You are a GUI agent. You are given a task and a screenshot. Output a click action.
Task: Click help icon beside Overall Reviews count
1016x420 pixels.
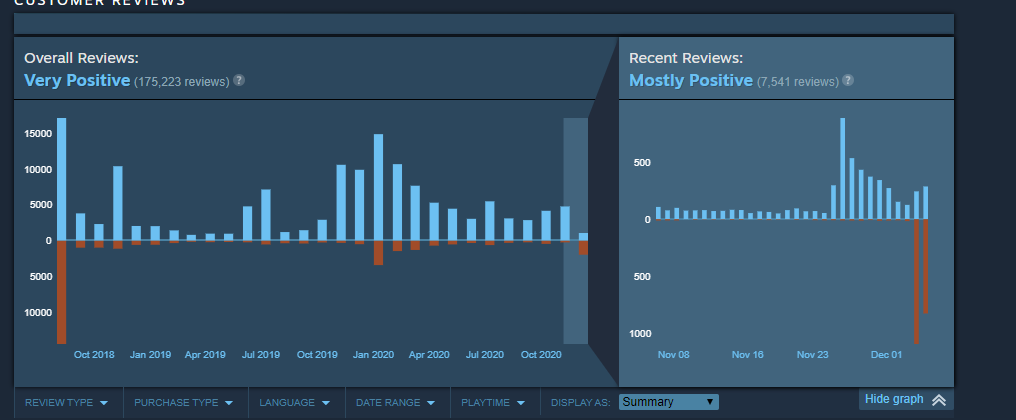coord(239,80)
